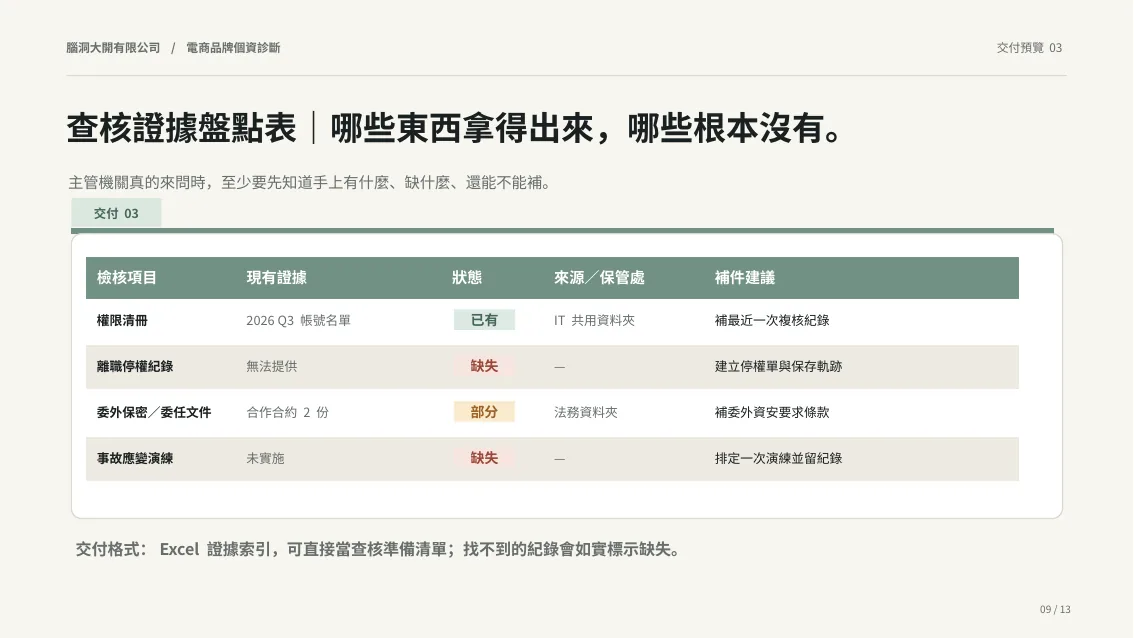Click the 補件建議 column header
Image resolution: width=1134 pixels, height=638 pixels.
(x=745, y=278)
